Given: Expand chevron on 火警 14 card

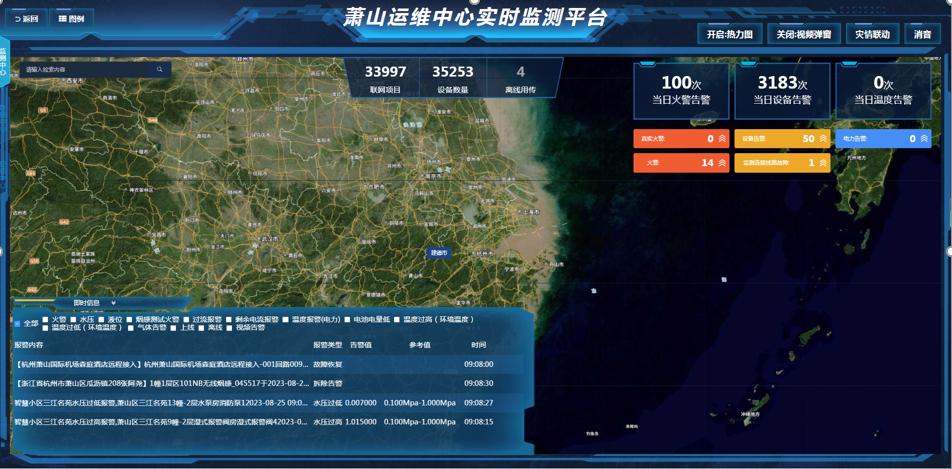Looking at the screenshot, I should click(x=721, y=163).
